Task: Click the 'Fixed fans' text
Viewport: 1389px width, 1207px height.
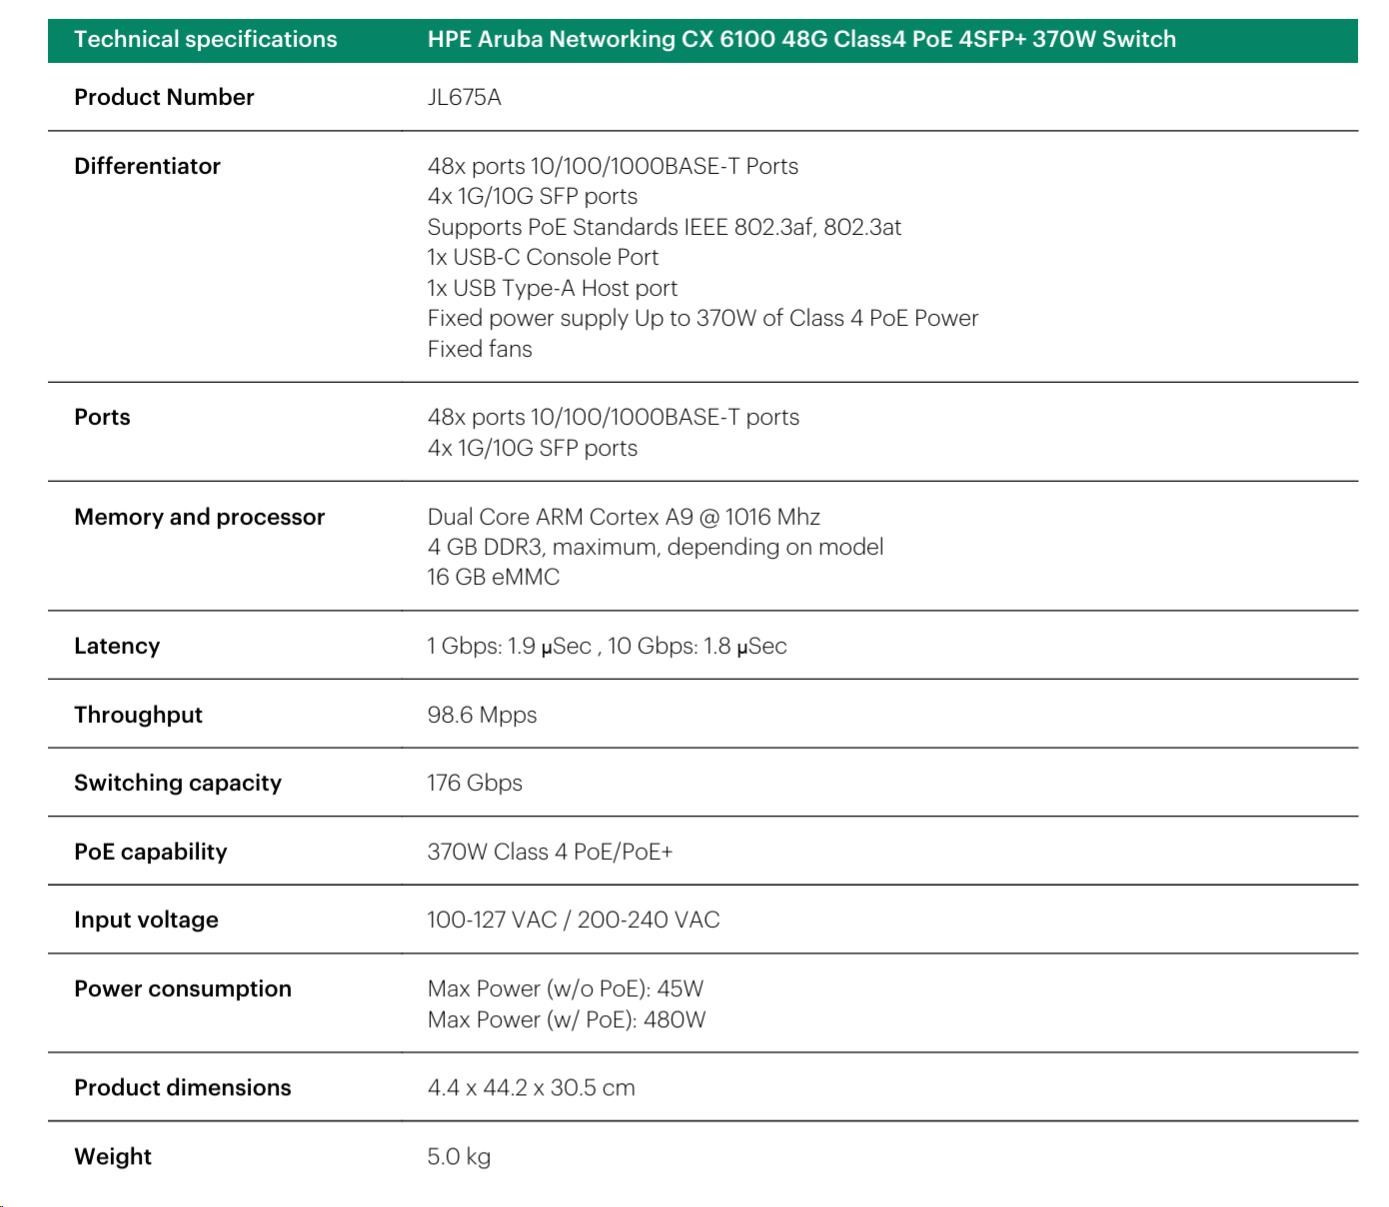Action: [479, 349]
